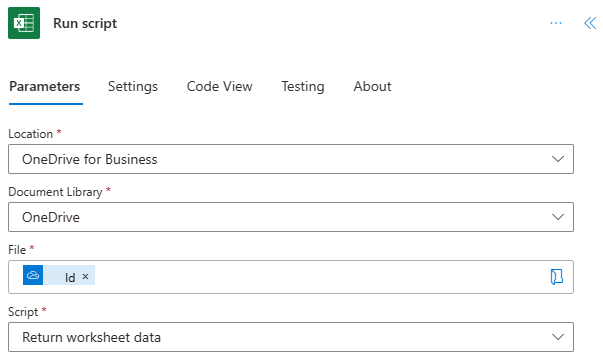Switch to the Parameters tab
The width and height of the screenshot is (603, 361).
[45, 87]
